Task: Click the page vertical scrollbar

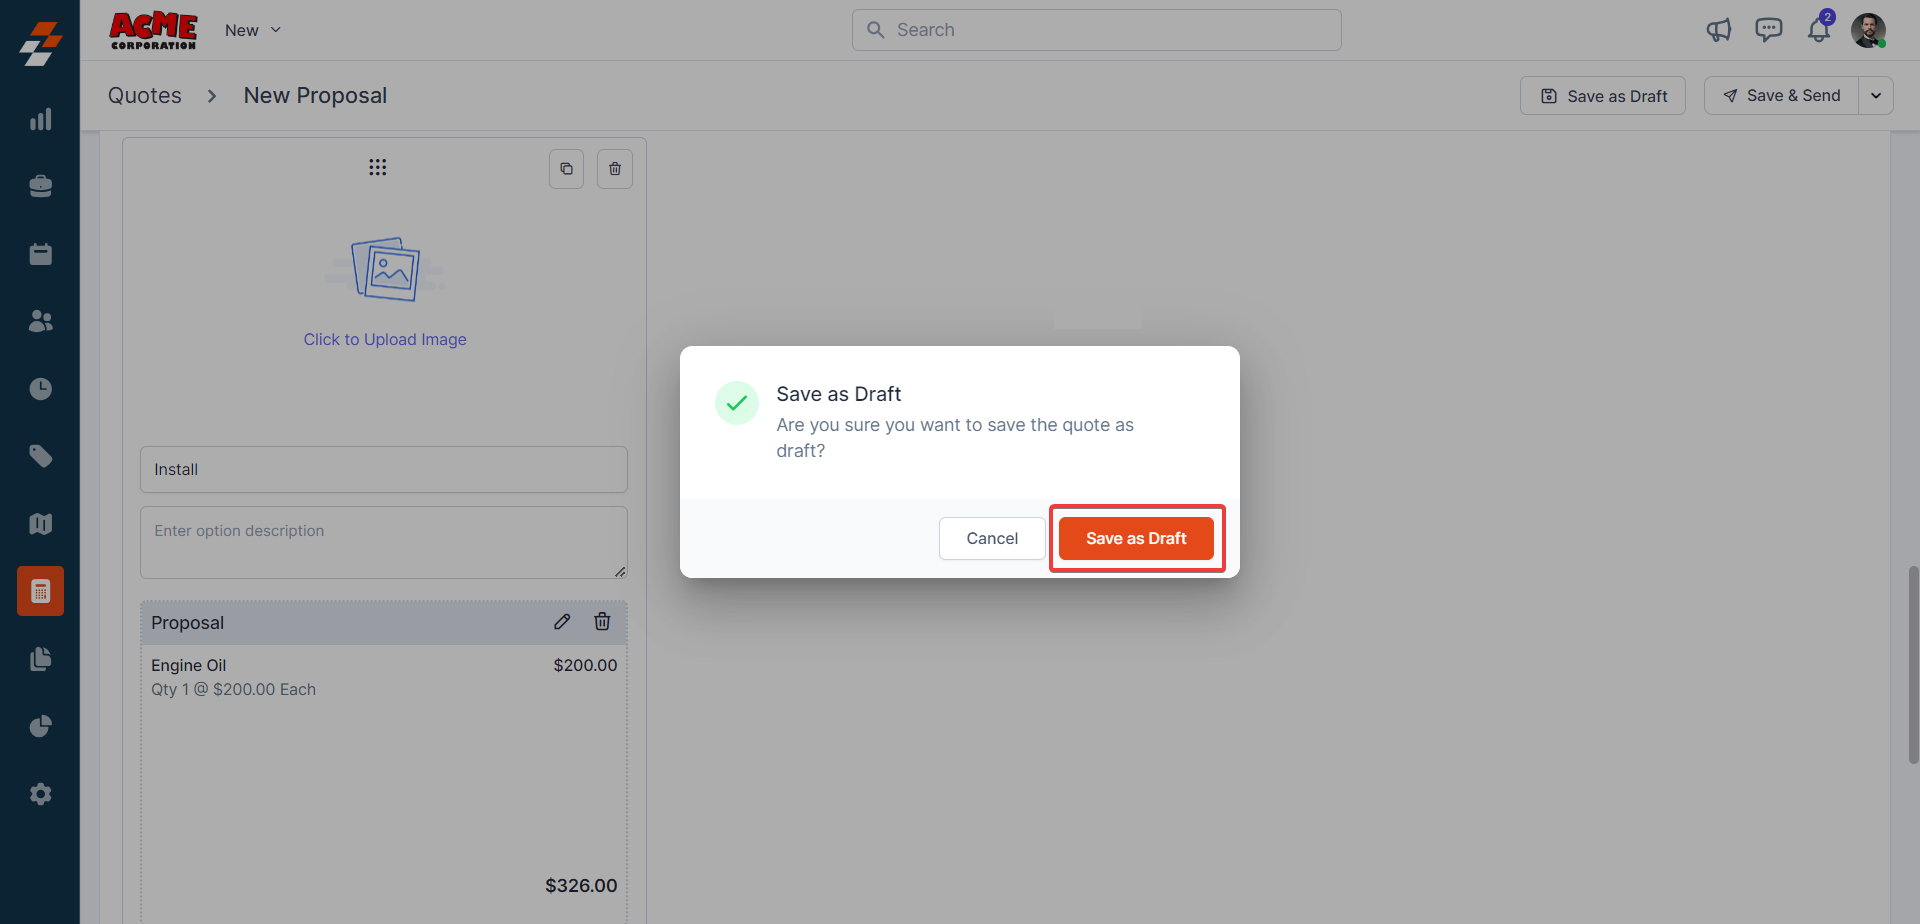Action: (x=1913, y=665)
